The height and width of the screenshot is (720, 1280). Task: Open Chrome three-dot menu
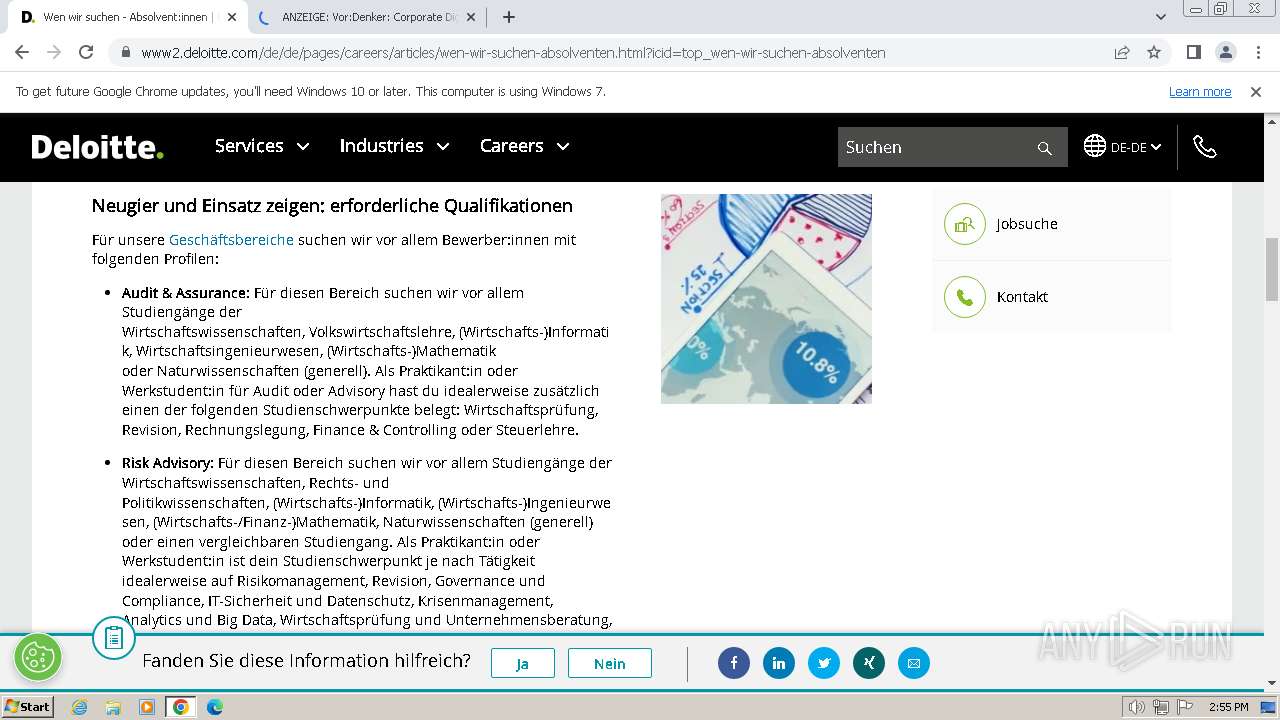pos(1257,52)
